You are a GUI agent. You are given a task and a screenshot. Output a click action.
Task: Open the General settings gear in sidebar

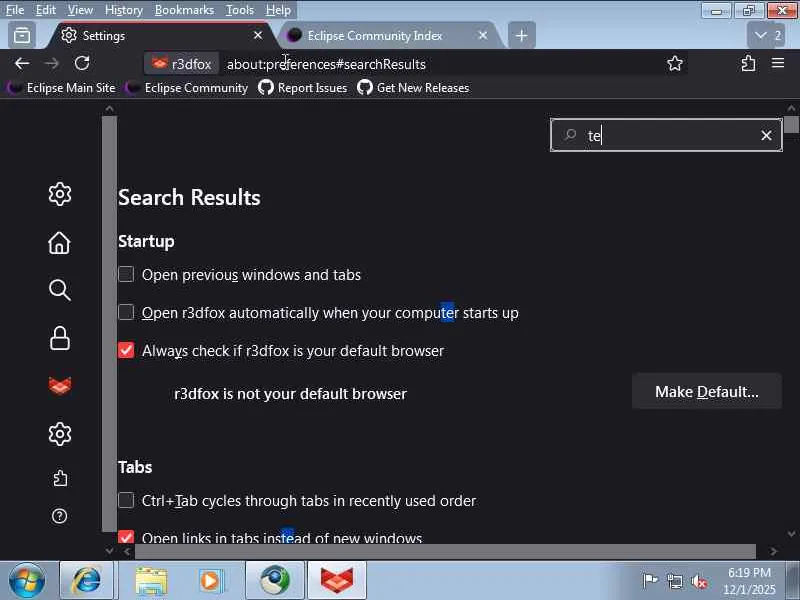coord(60,194)
